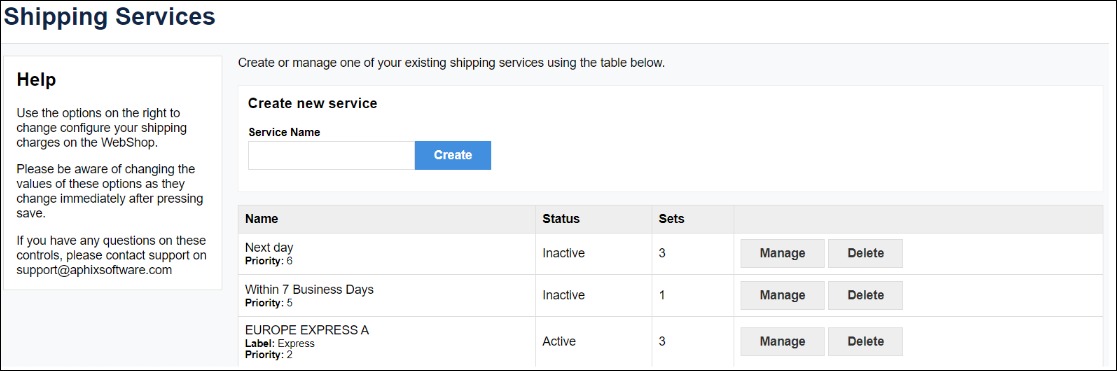Click the Help panel heading

click(x=36, y=80)
